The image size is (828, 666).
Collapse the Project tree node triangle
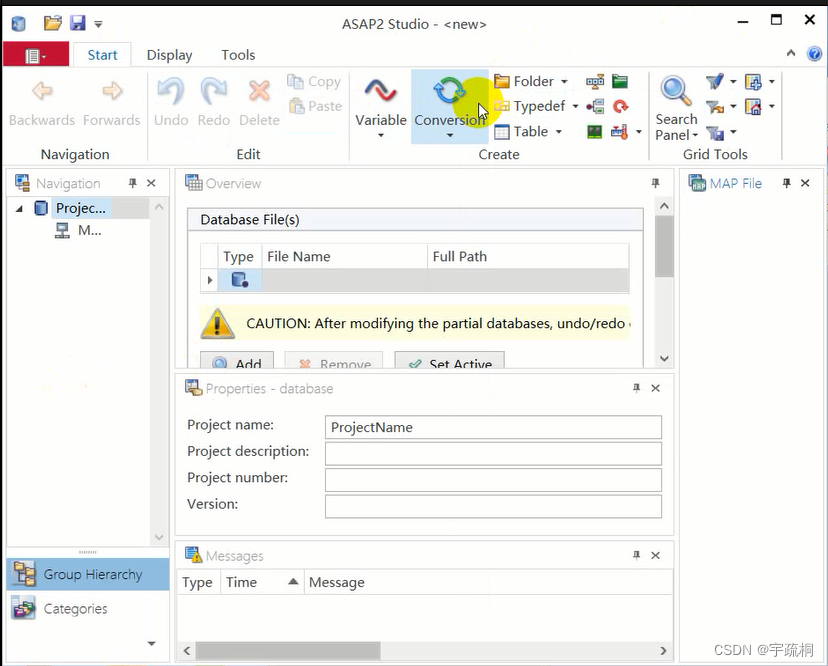click(20, 209)
